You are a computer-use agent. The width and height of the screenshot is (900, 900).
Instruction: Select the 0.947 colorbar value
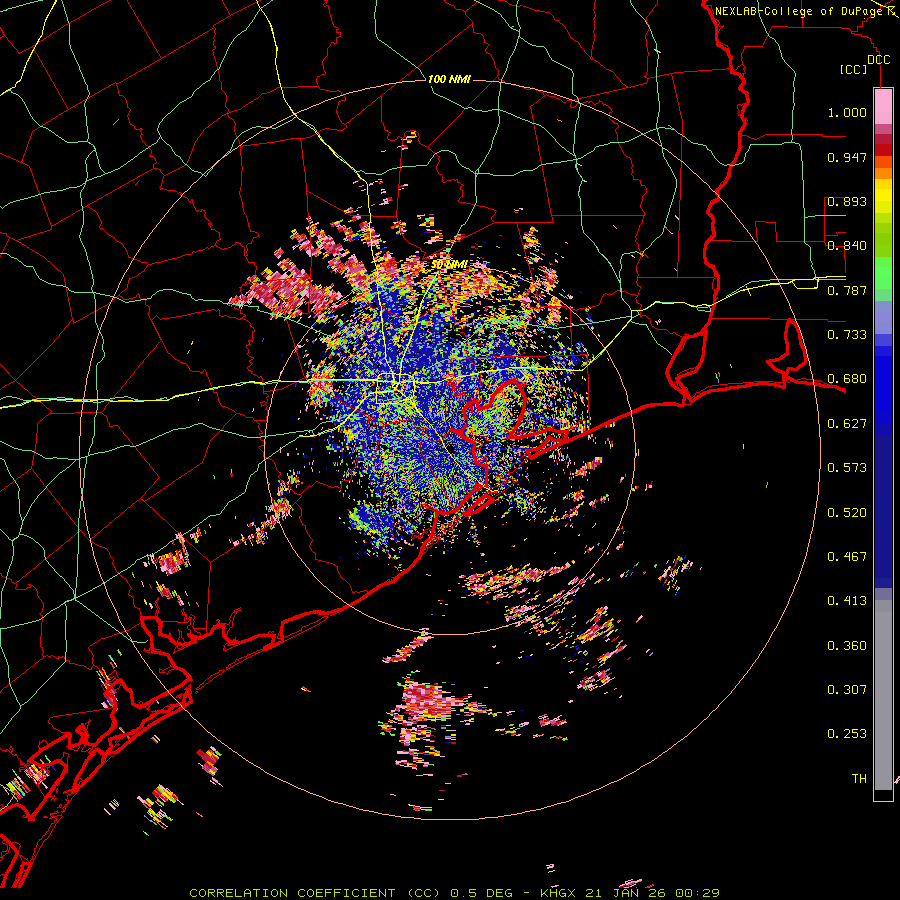[x=847, y=157]
